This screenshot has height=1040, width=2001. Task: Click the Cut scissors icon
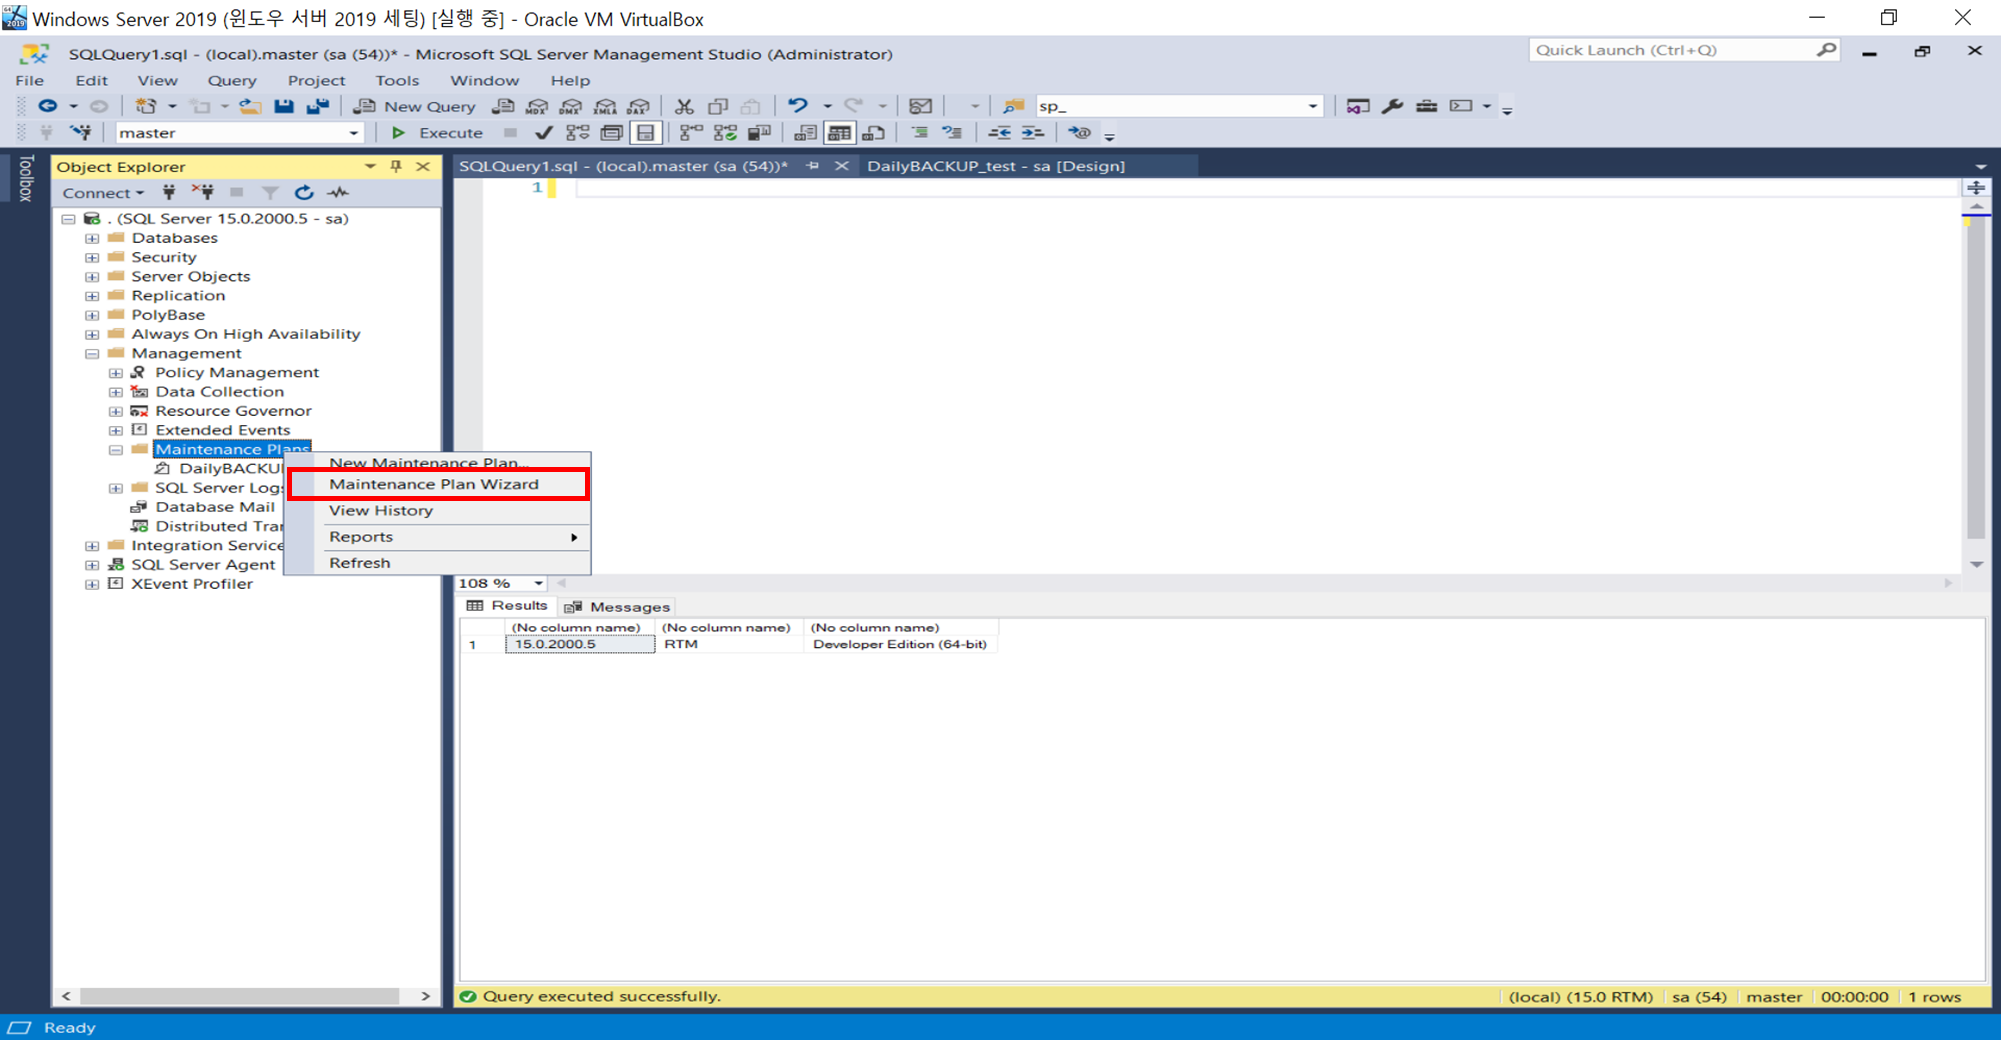pyautogui.click(x=684, y=106)
